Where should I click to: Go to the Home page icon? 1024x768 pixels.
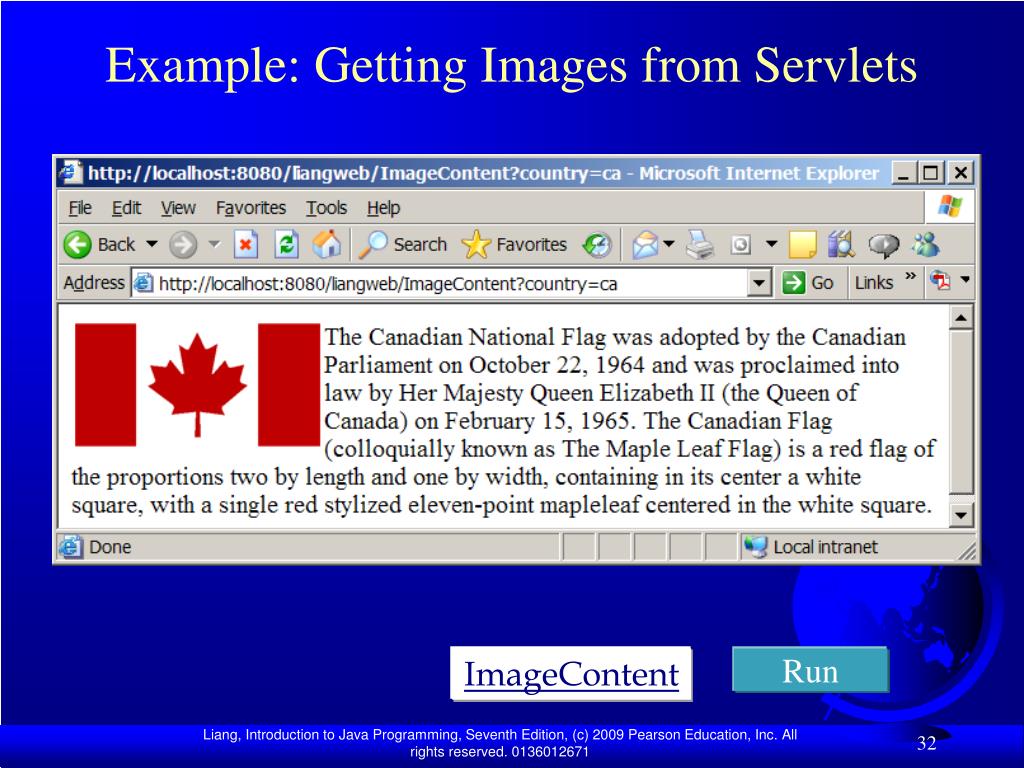point(327,244)
